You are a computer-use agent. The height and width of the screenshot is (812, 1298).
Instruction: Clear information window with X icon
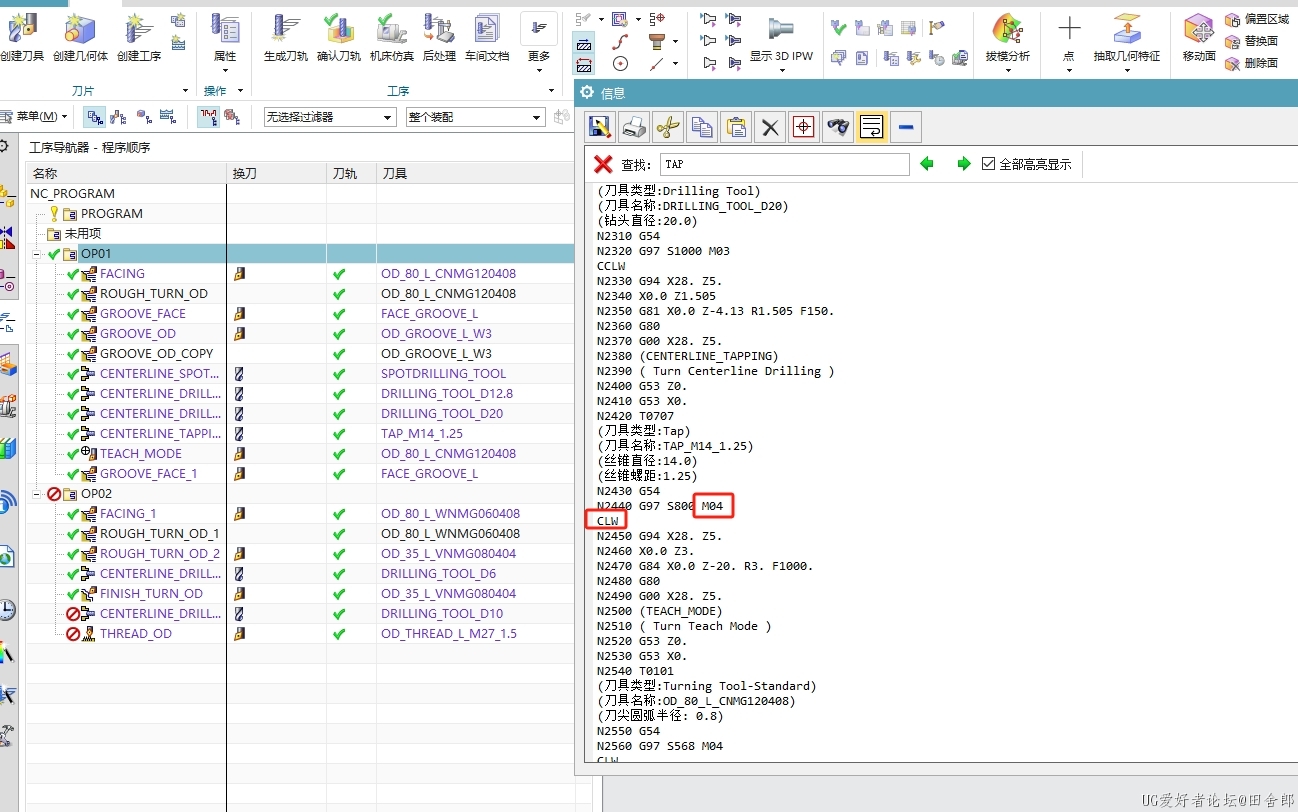769,127
